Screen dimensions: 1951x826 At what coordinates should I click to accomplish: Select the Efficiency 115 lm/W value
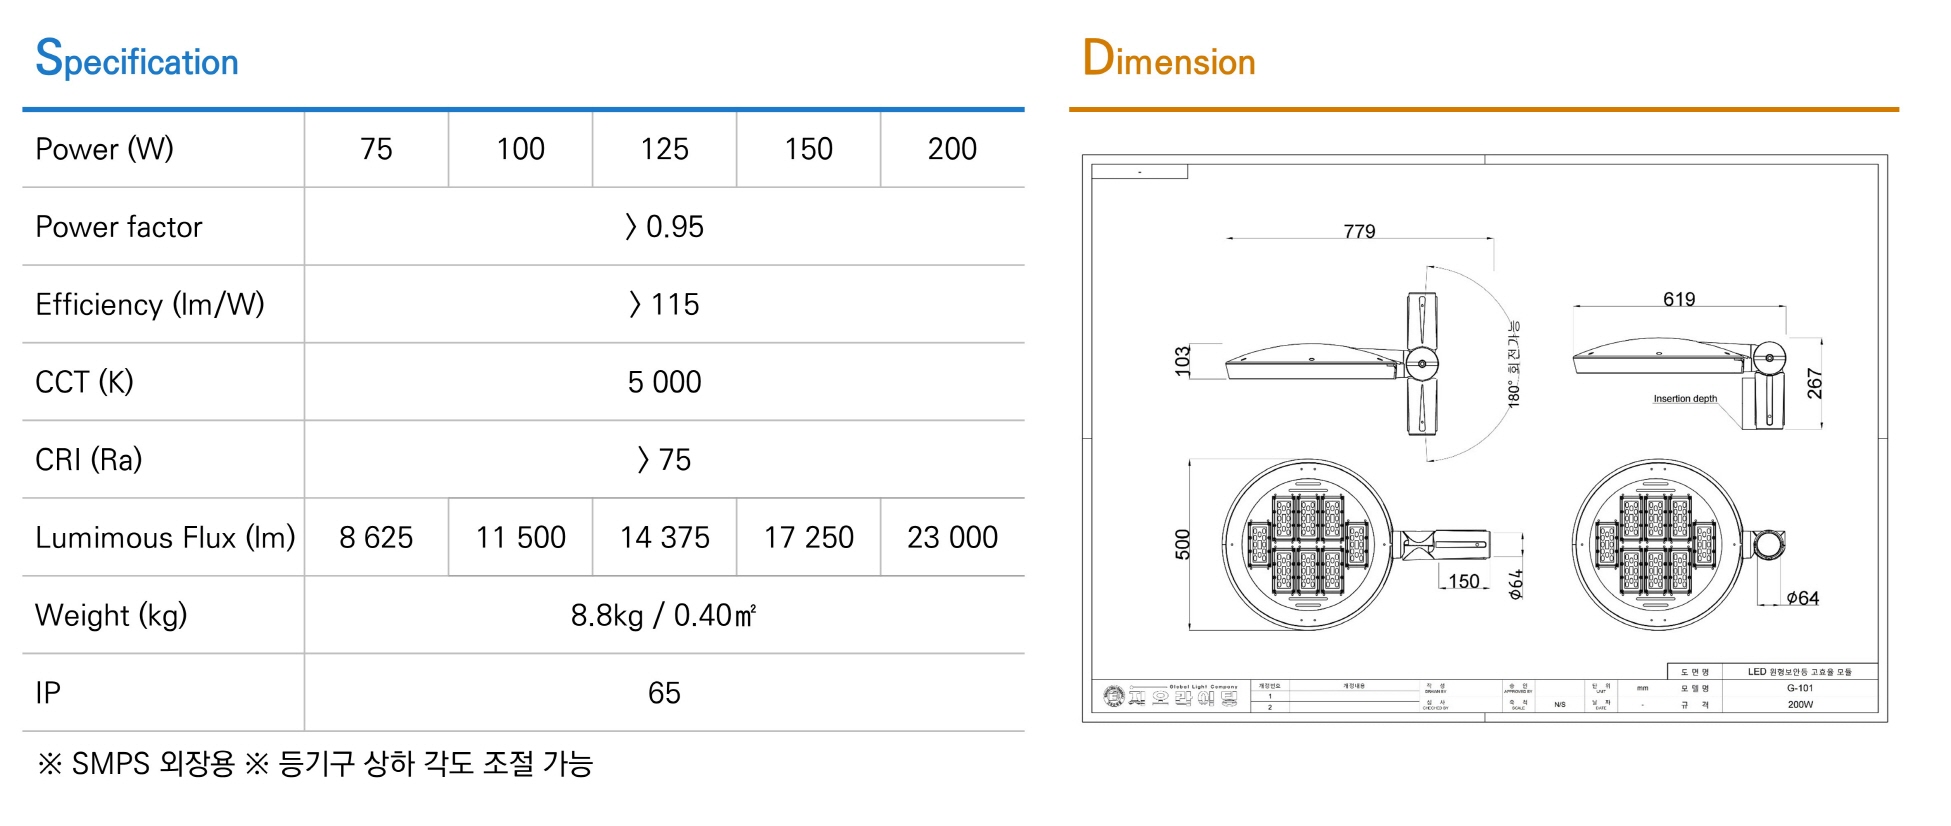click(x=664, y=304)
